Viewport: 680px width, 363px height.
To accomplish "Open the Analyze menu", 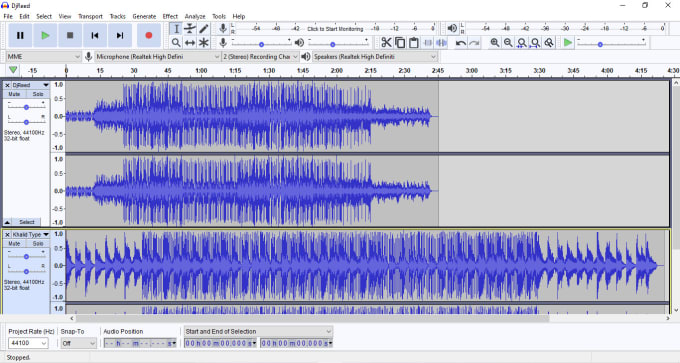I will click(195, 16).
